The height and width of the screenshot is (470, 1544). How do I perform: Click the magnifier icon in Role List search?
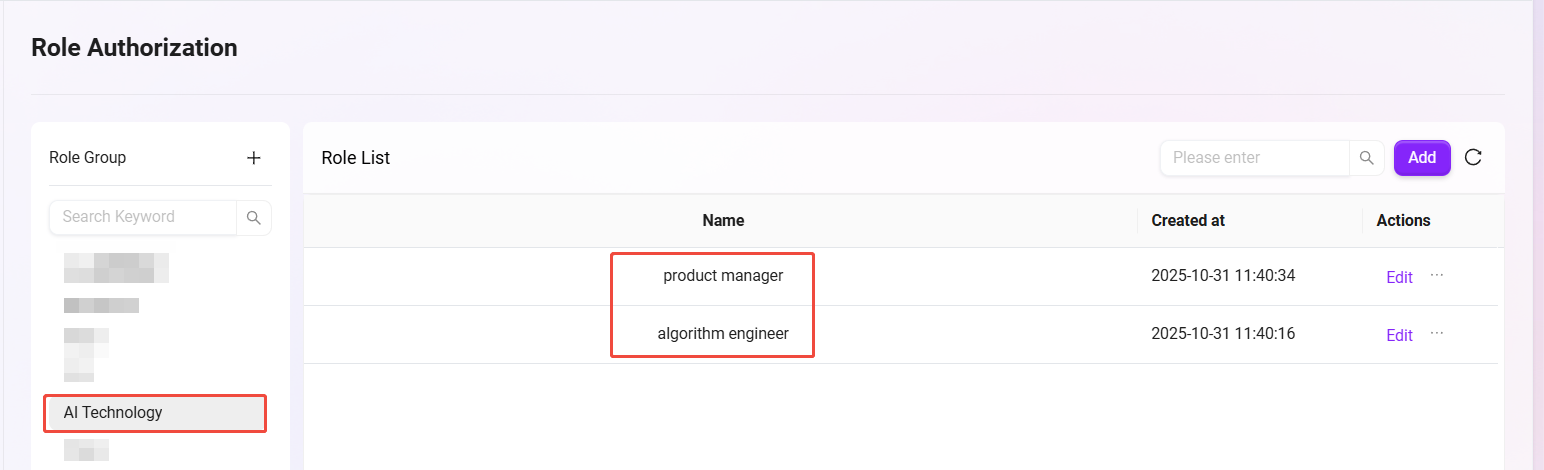[x=1366, y=158]
